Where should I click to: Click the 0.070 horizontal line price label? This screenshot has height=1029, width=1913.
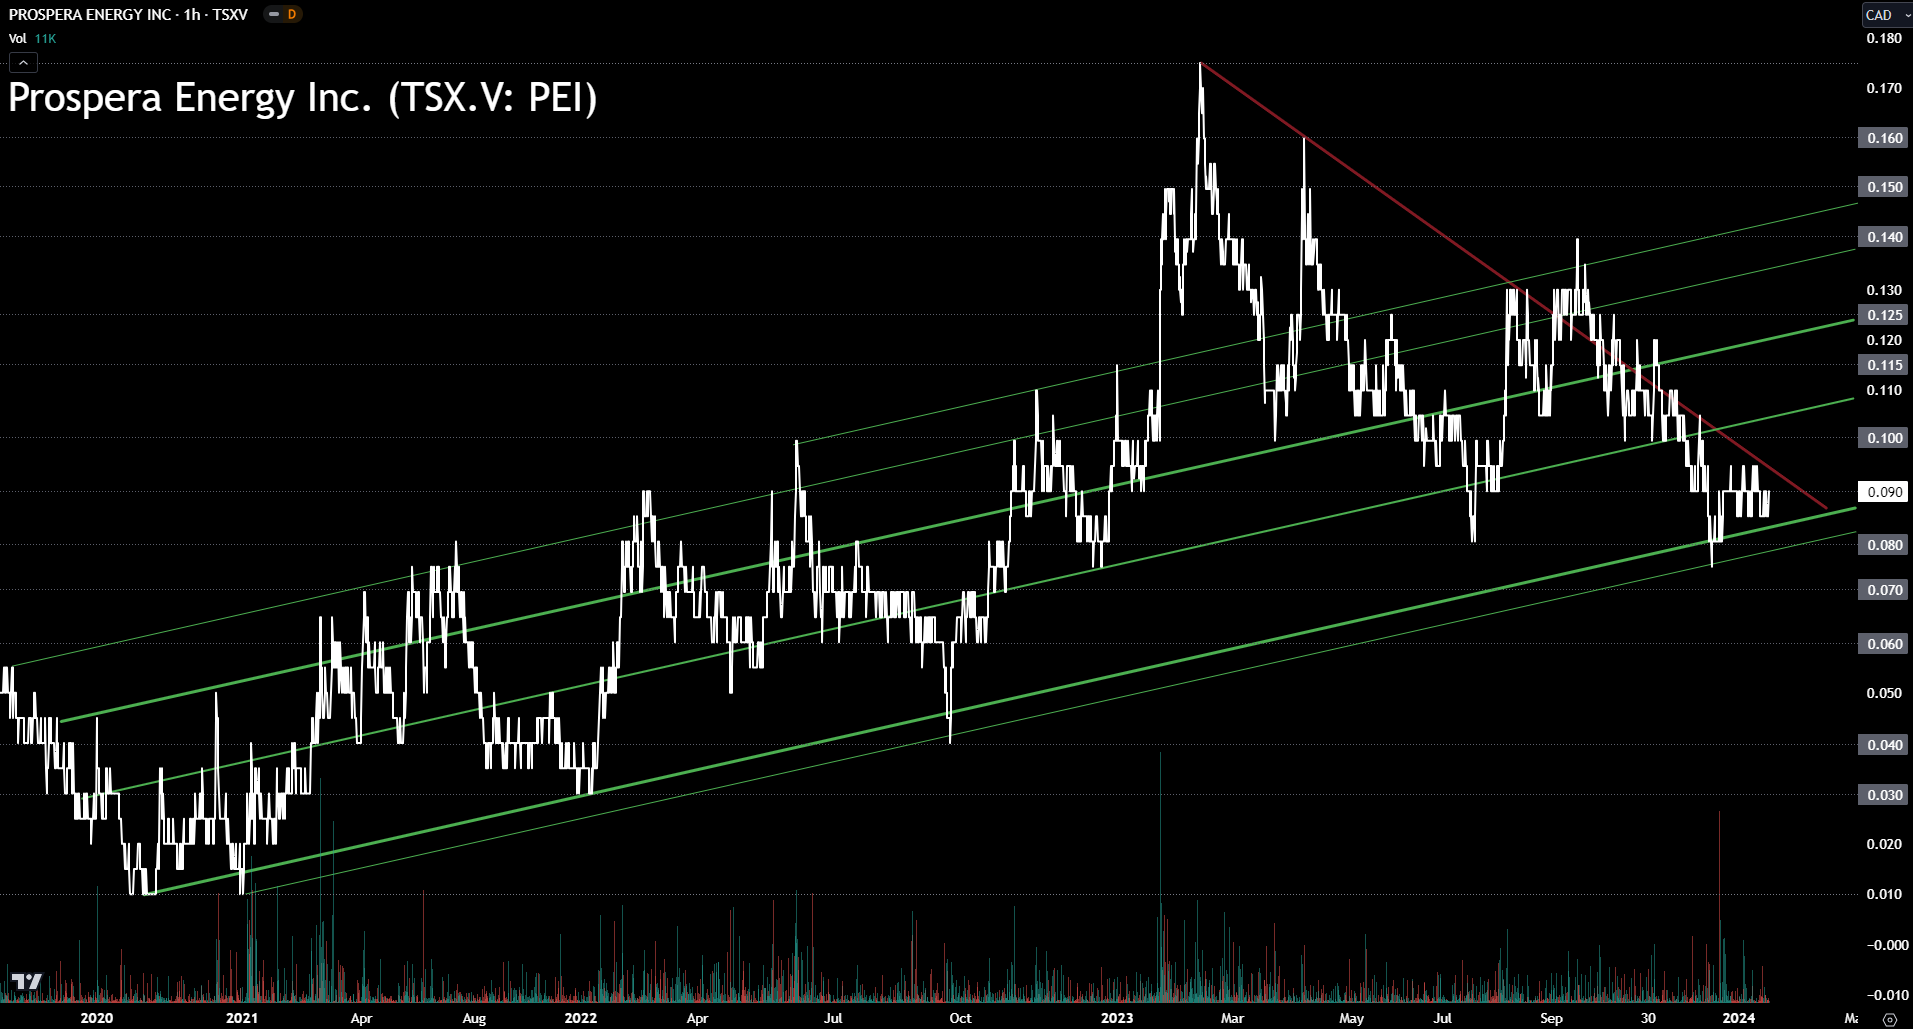1884,590
